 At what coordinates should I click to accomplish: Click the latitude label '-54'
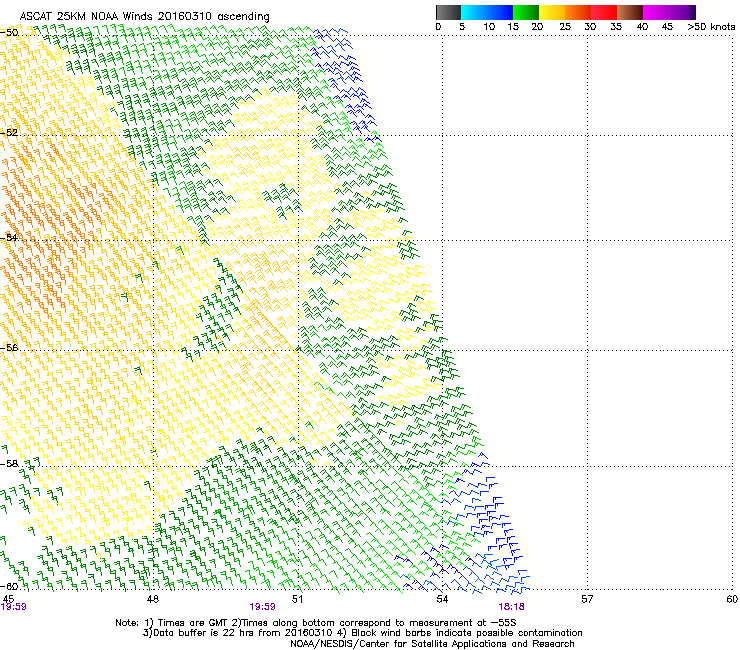point(9,238)
